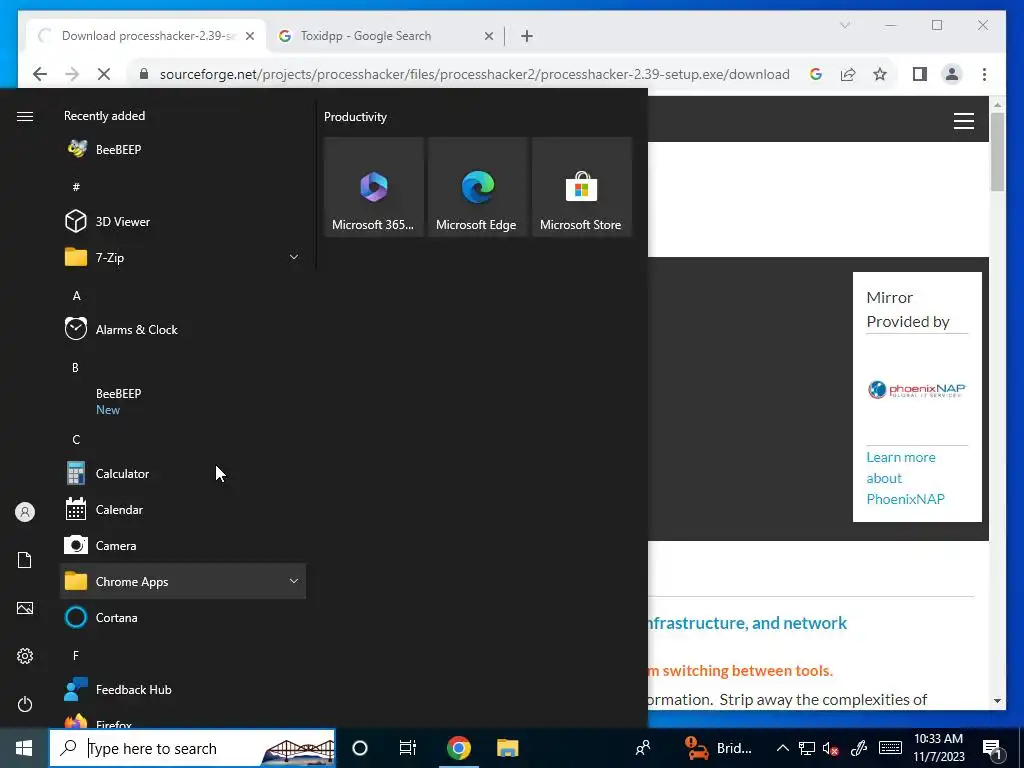The height and width of the screenshot is (768, 1024).
Task: Open Chrome tab search dropdown
Action: pos(844,25)
